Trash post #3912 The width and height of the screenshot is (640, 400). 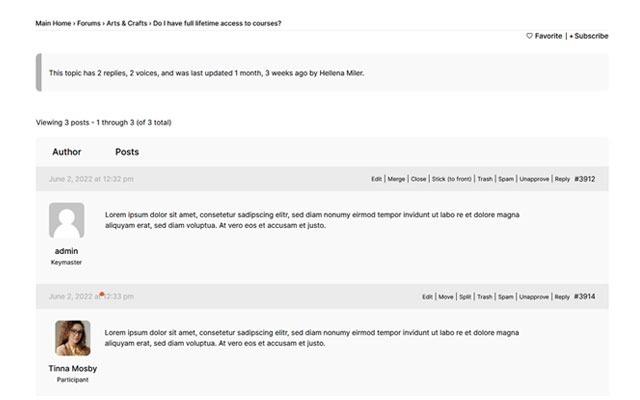[x=484, y=179]
